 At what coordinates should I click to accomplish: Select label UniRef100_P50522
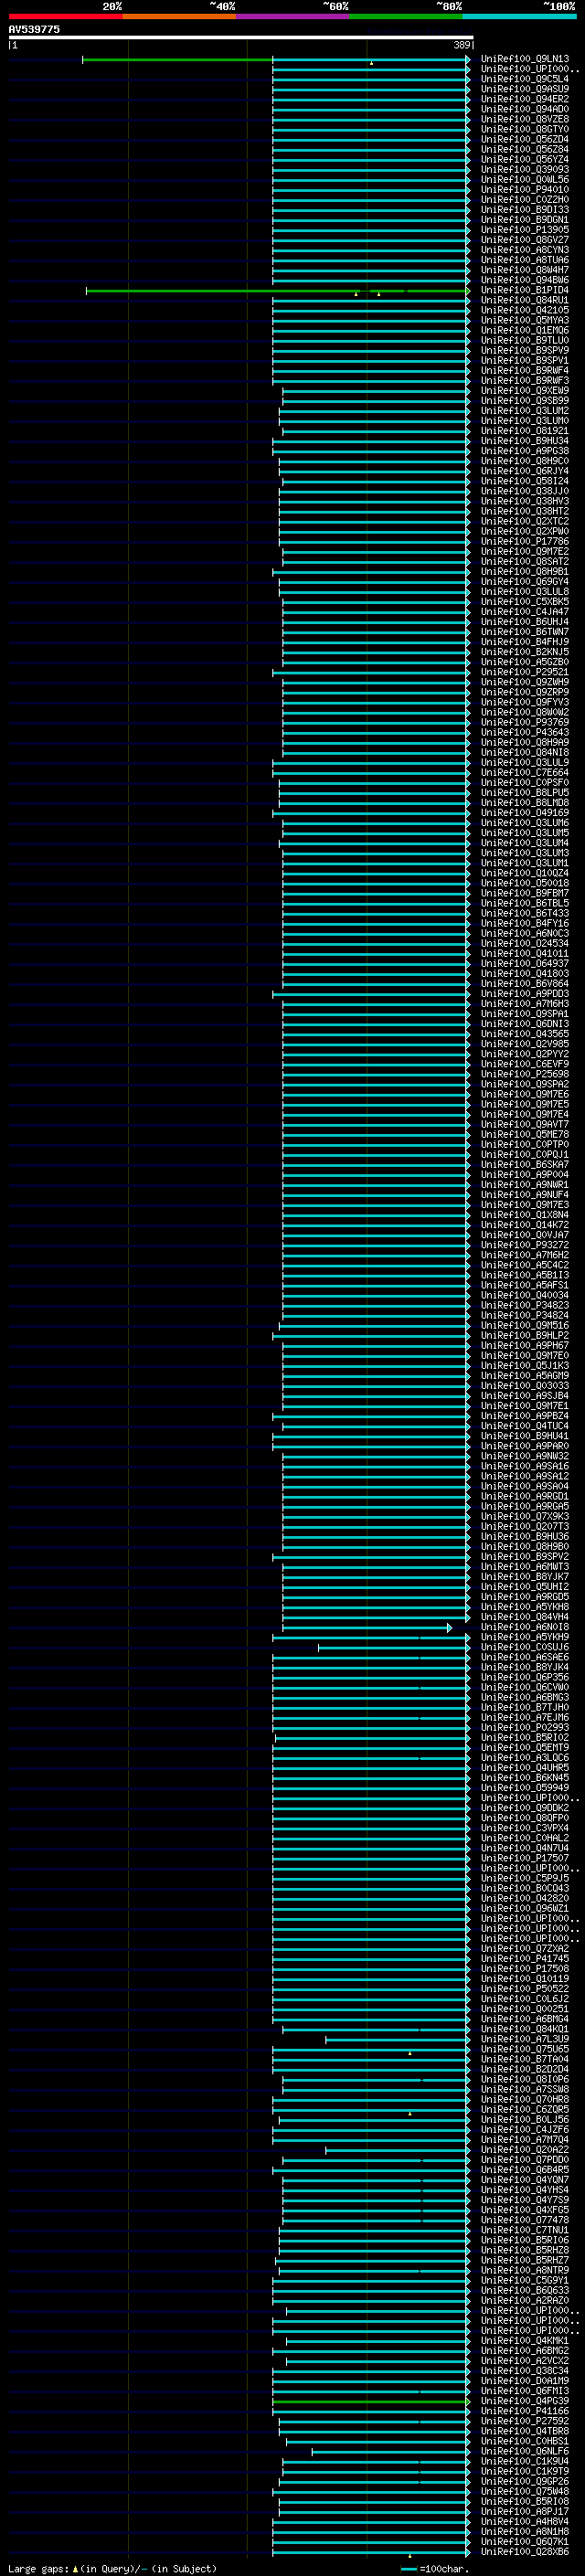click(x=525, y=1988)
